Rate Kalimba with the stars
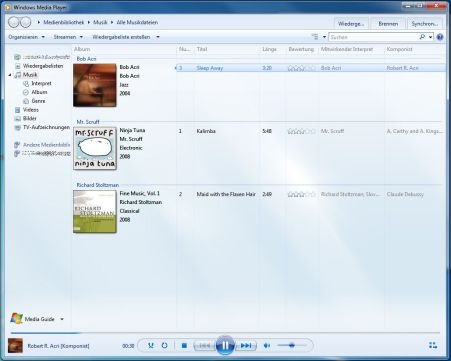This screenshot has height=361, width=451. tap(302, 131)
